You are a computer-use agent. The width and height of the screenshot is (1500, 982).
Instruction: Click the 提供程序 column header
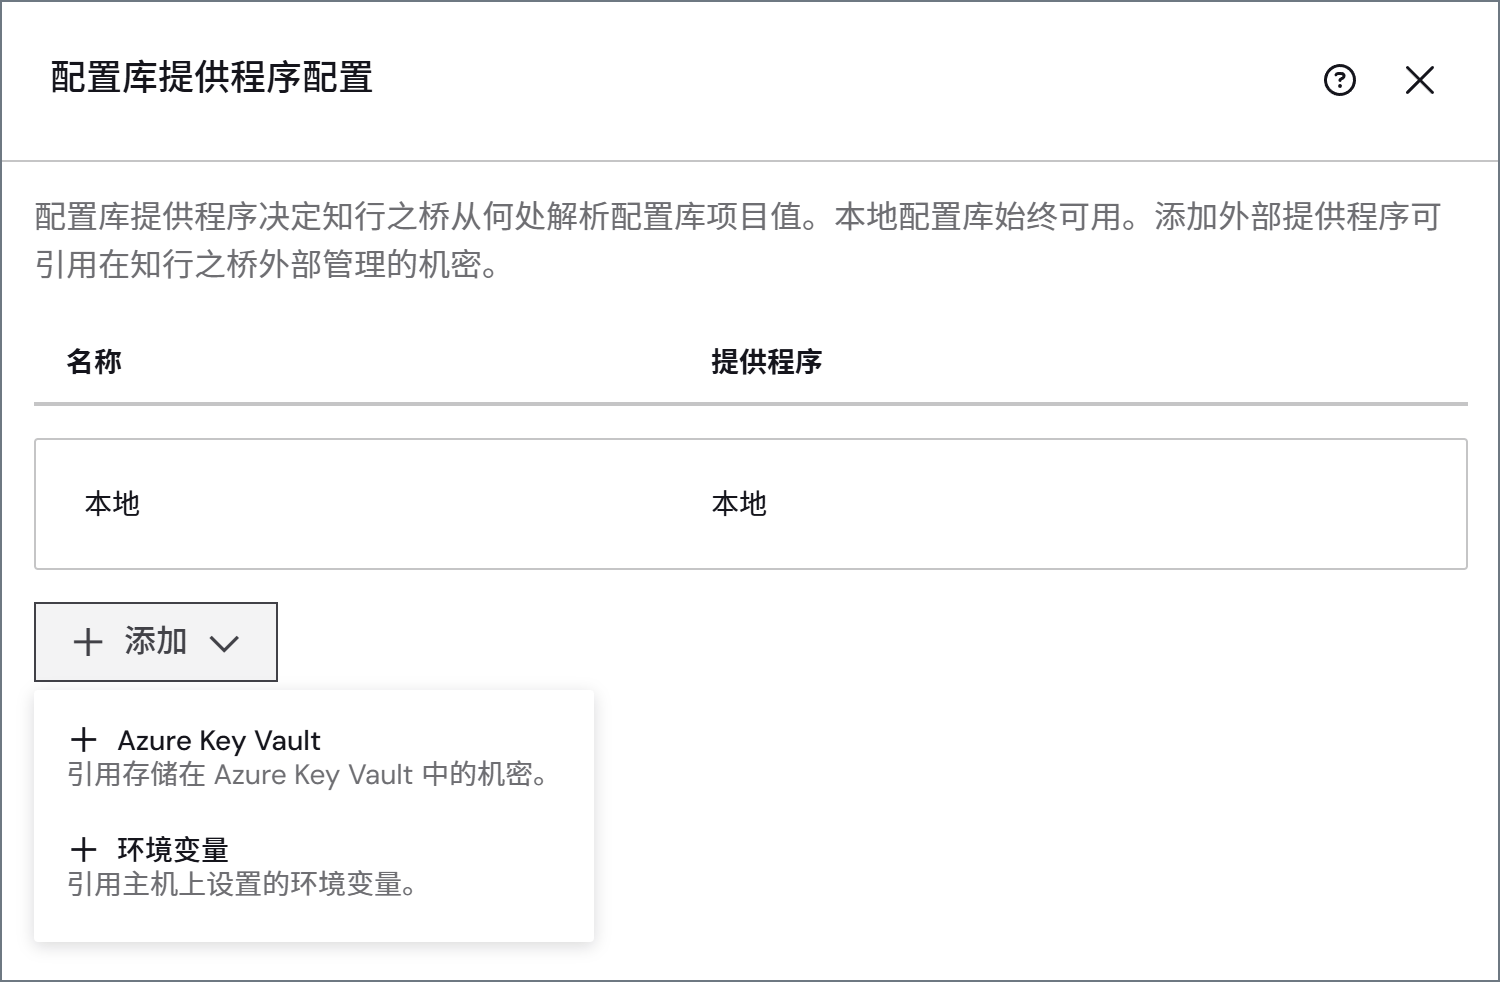point(766,361)
